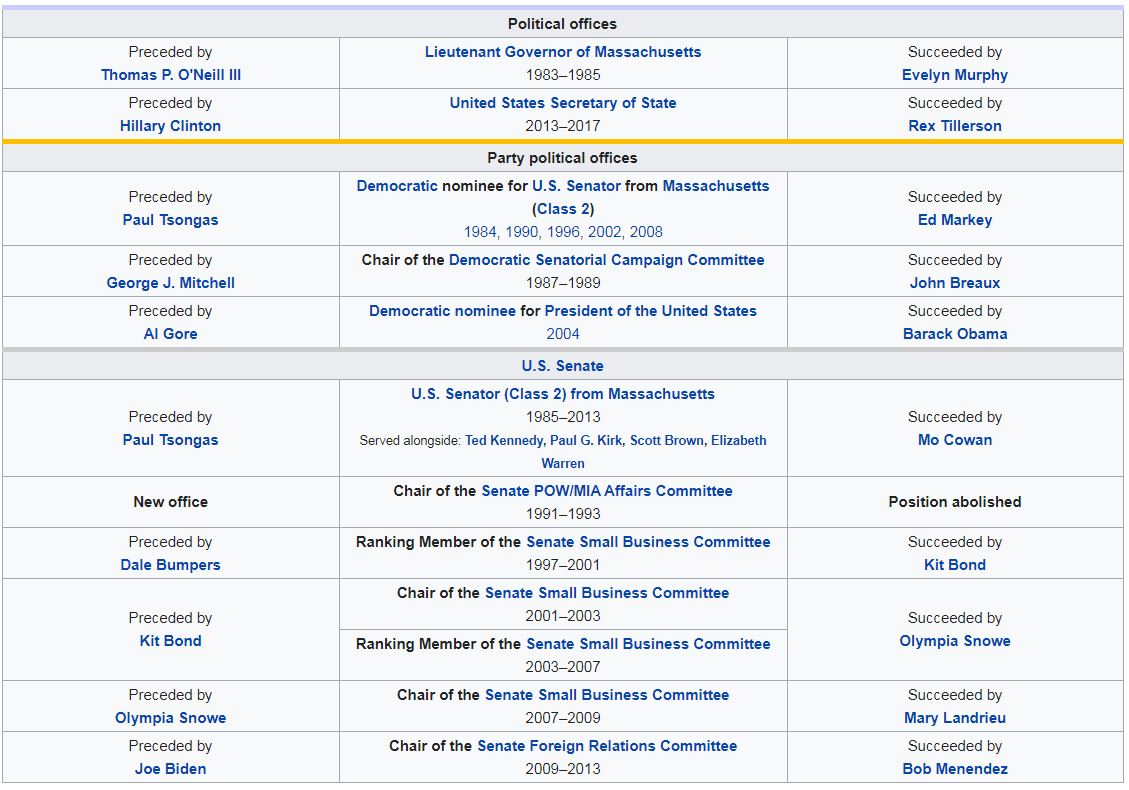
Task: Open the Mo Cowan successor link
Action: (x=954, y=440)
